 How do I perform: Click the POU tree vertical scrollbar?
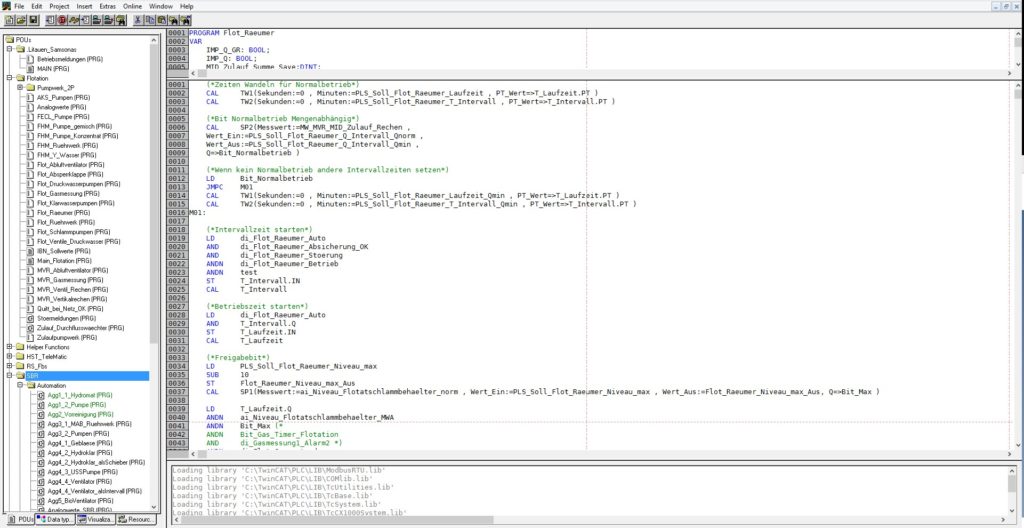[x=154, y=272]
